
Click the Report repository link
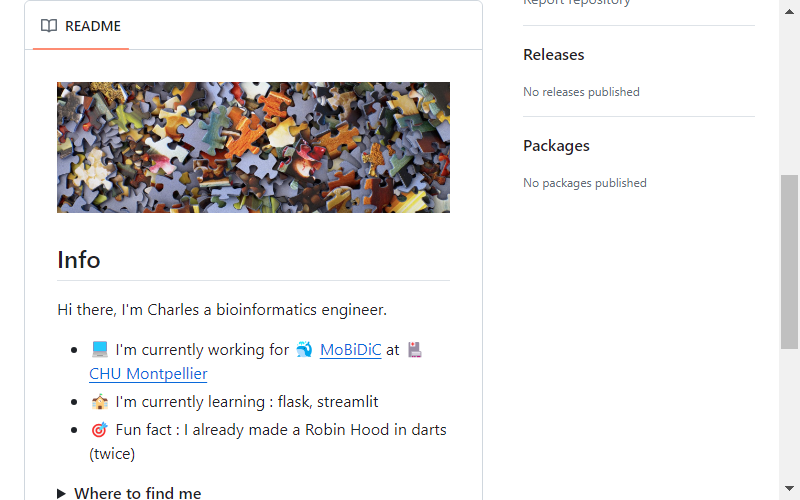(x=577, y=3)
